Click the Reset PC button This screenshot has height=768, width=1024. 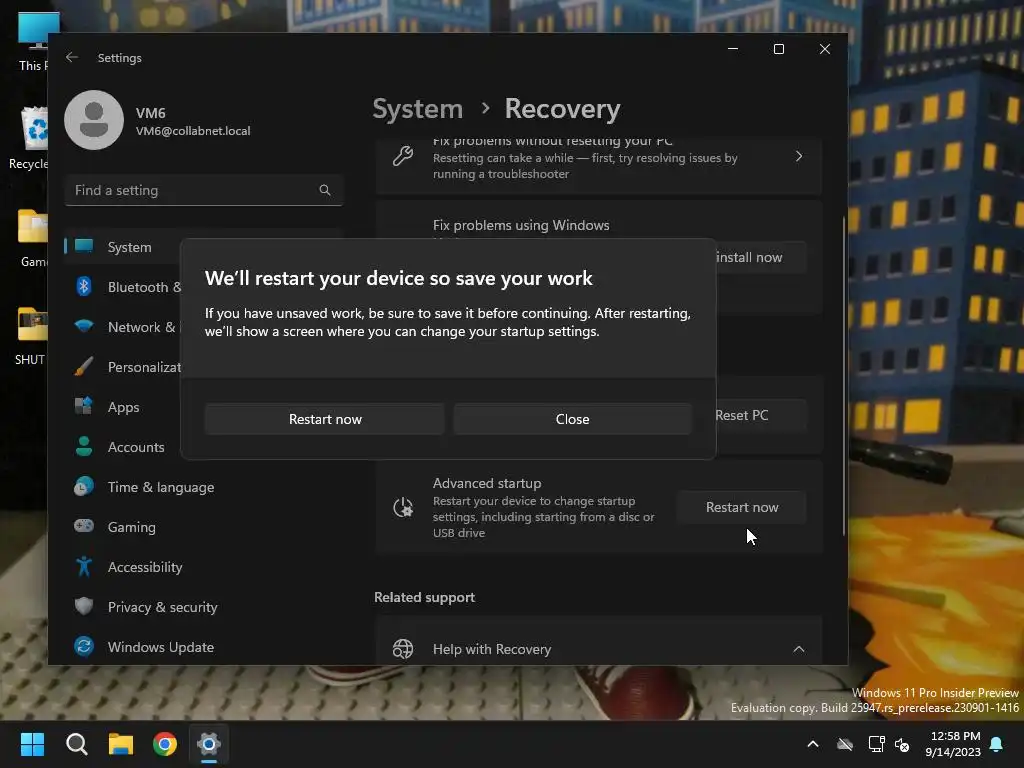[760, 415]
